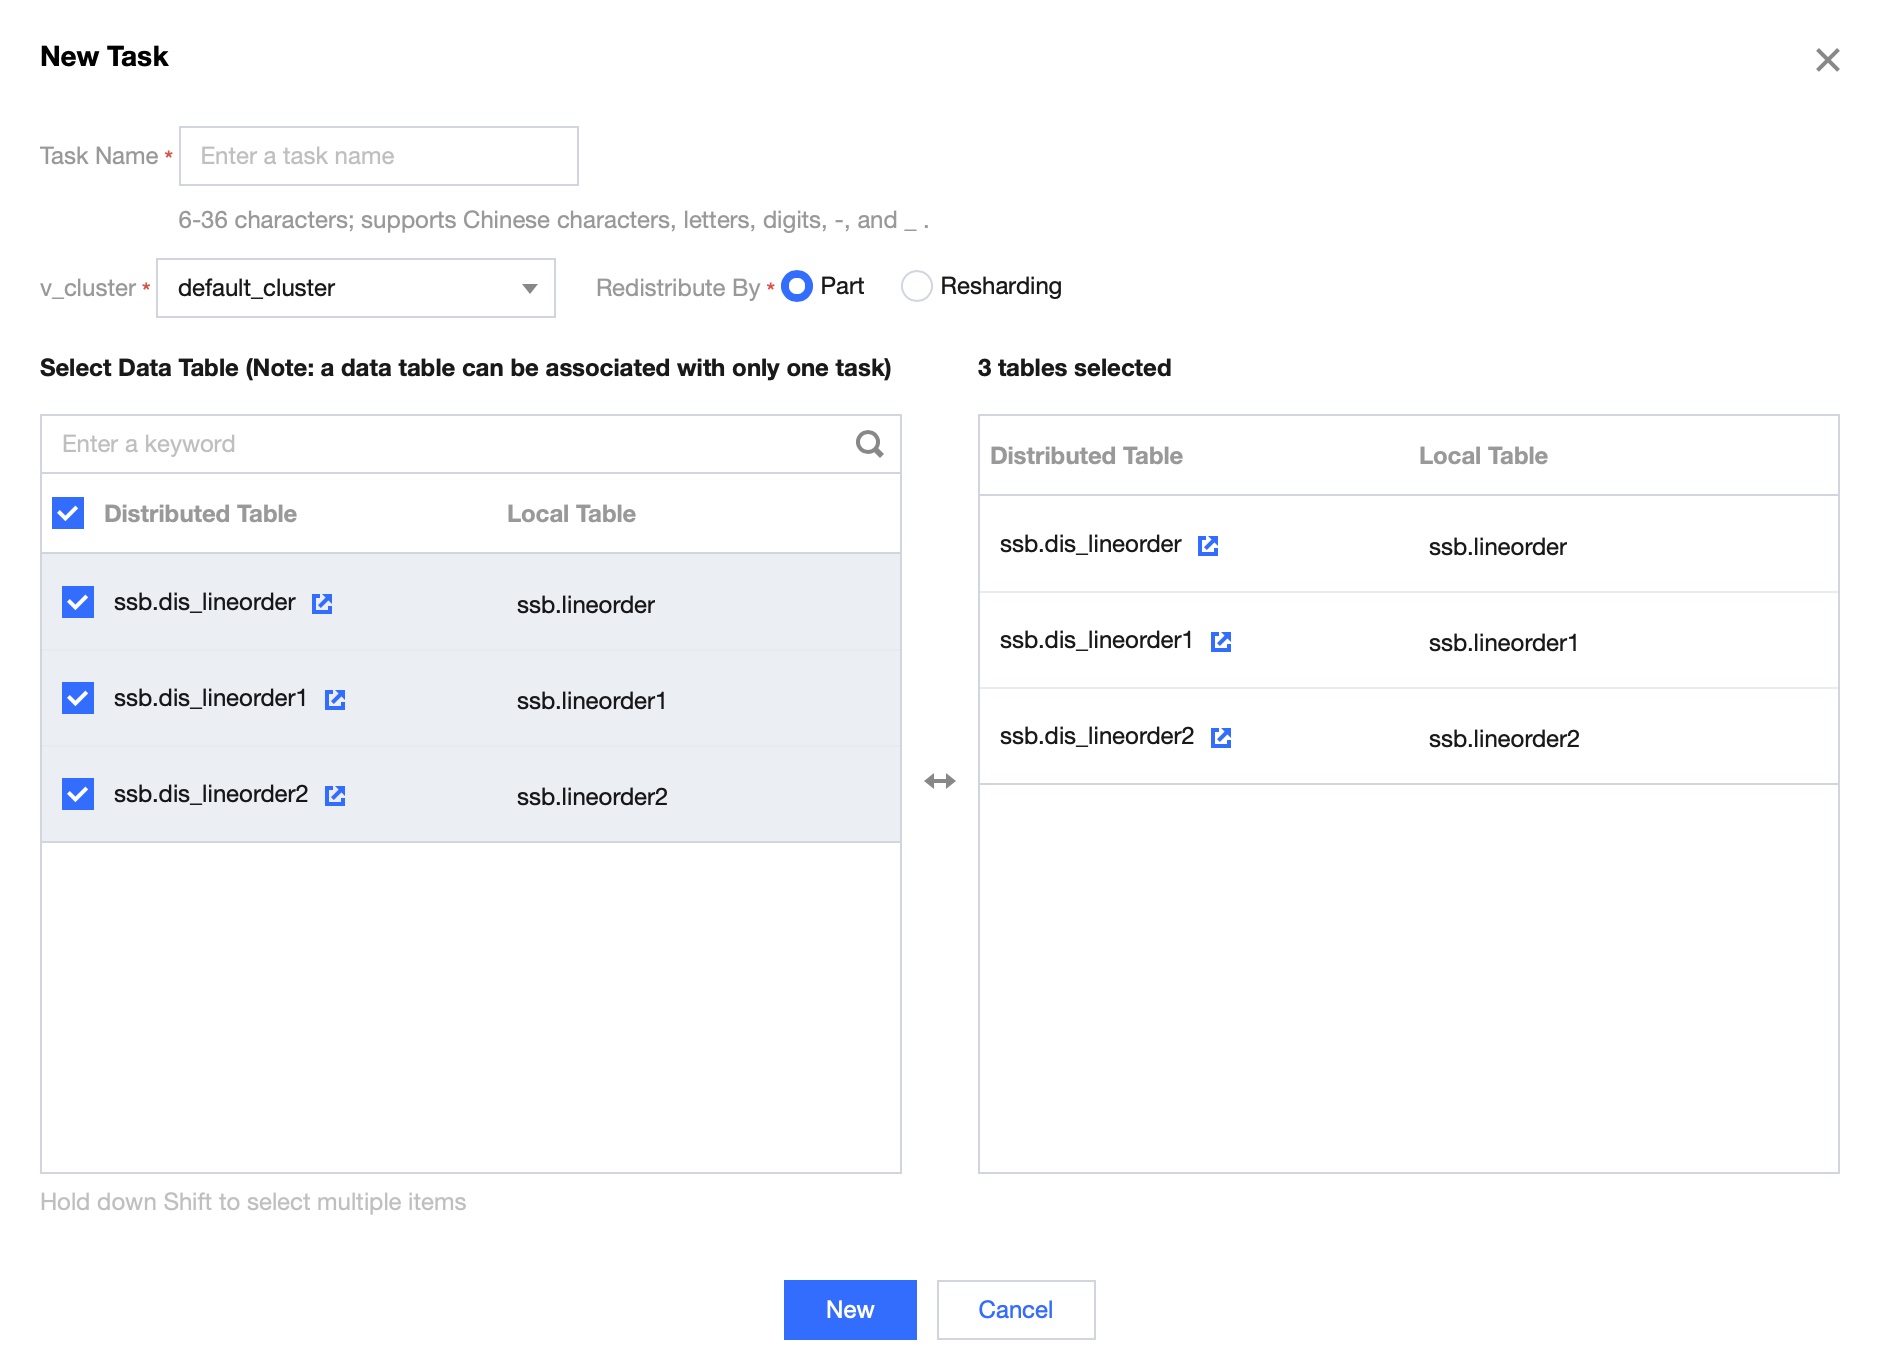This screenshot has width=1880, height=1372.
Task: Open ssb.dis_lineorder2 link icon in selected panel
Action: (x=1221, y=737)
